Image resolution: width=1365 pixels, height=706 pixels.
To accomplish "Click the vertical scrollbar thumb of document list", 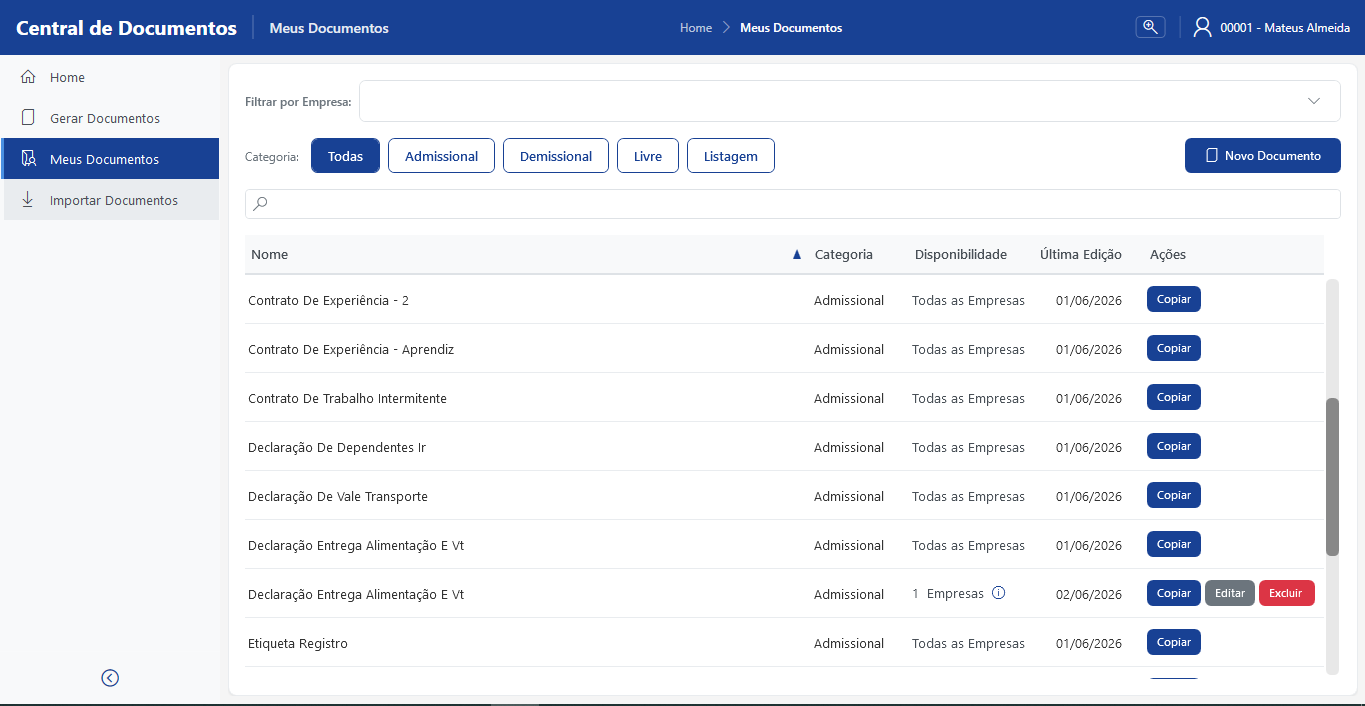I will click(x=1332, y=476).
